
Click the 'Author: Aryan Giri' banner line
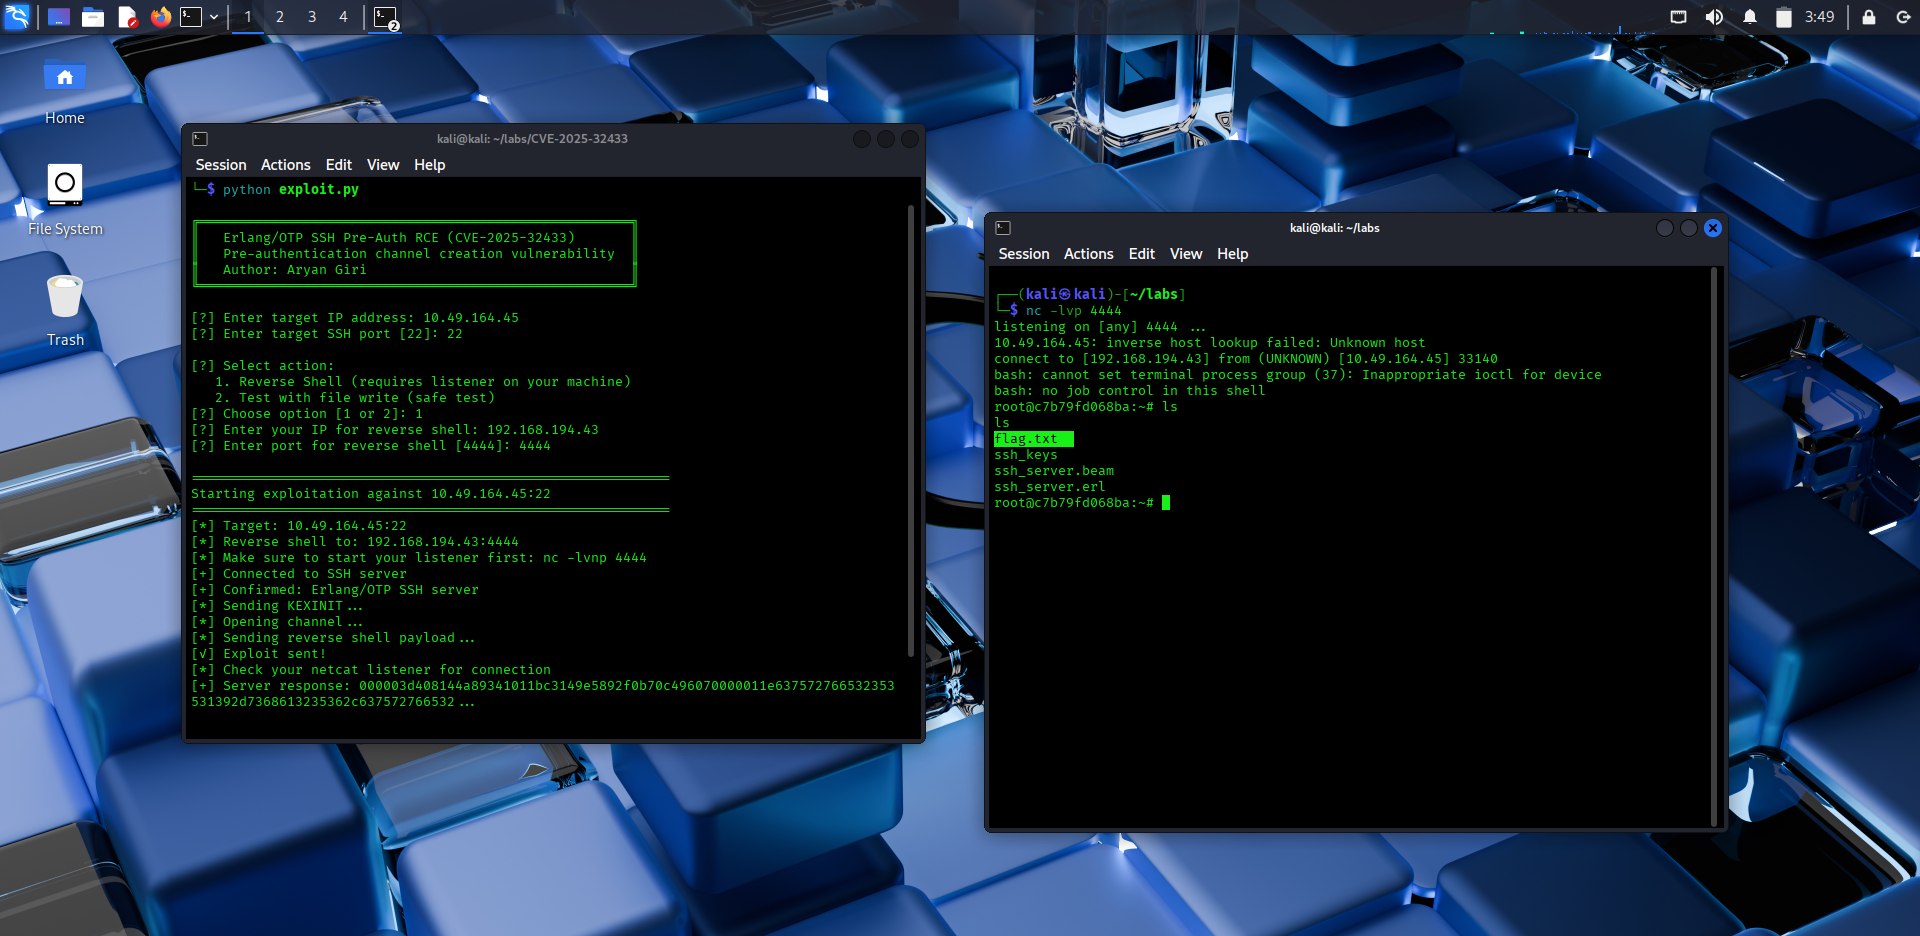tap(295, 270)
